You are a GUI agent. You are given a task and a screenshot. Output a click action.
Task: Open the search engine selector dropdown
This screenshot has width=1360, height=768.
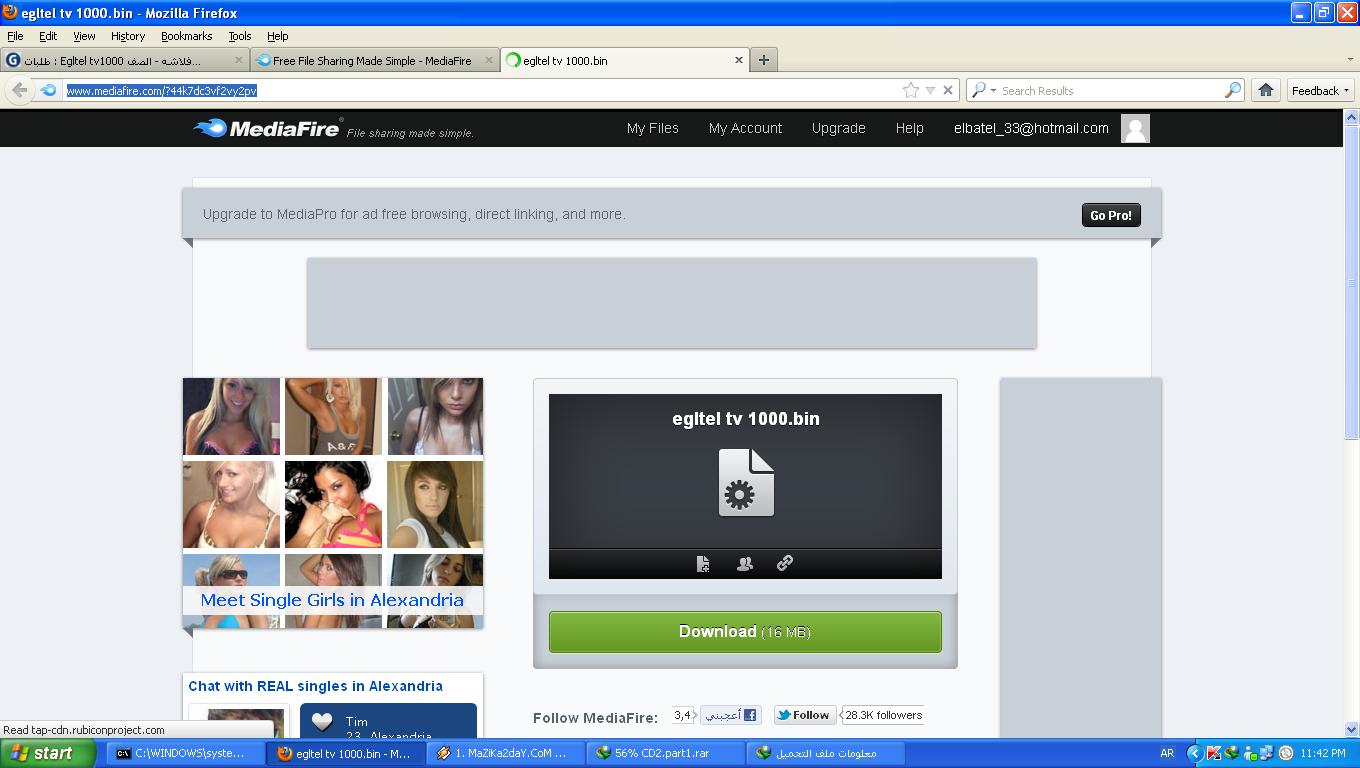983,90
